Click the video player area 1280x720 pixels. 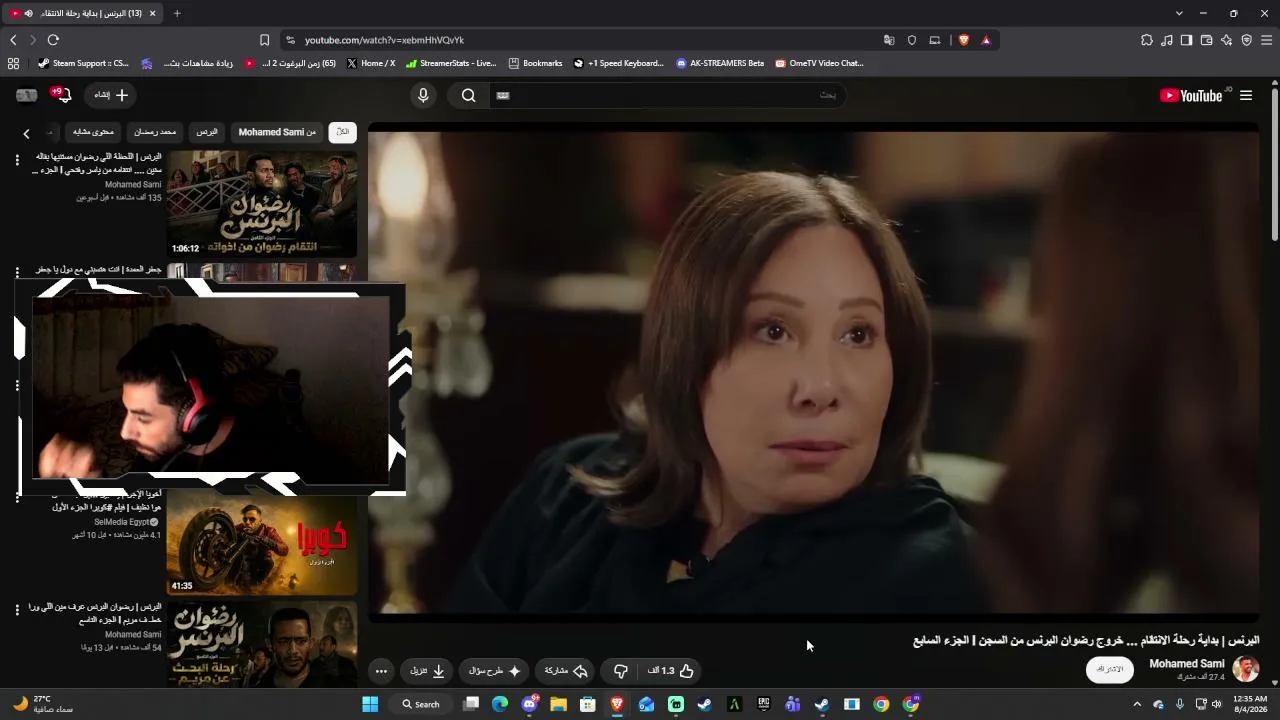(x=814, y=371)
